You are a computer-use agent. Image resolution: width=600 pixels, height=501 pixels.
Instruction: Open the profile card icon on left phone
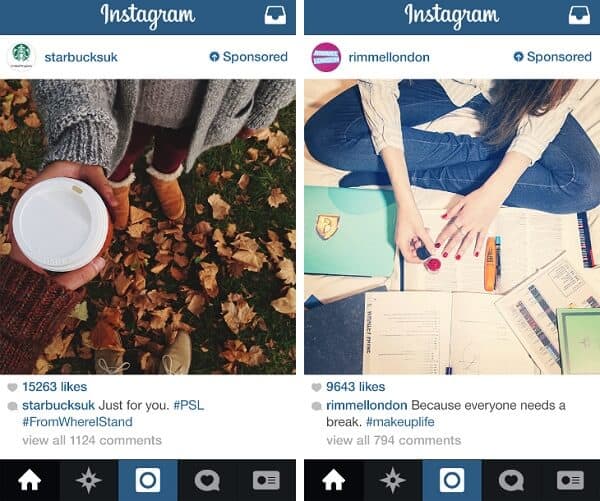pyautogui.click(x=266, y=480)
